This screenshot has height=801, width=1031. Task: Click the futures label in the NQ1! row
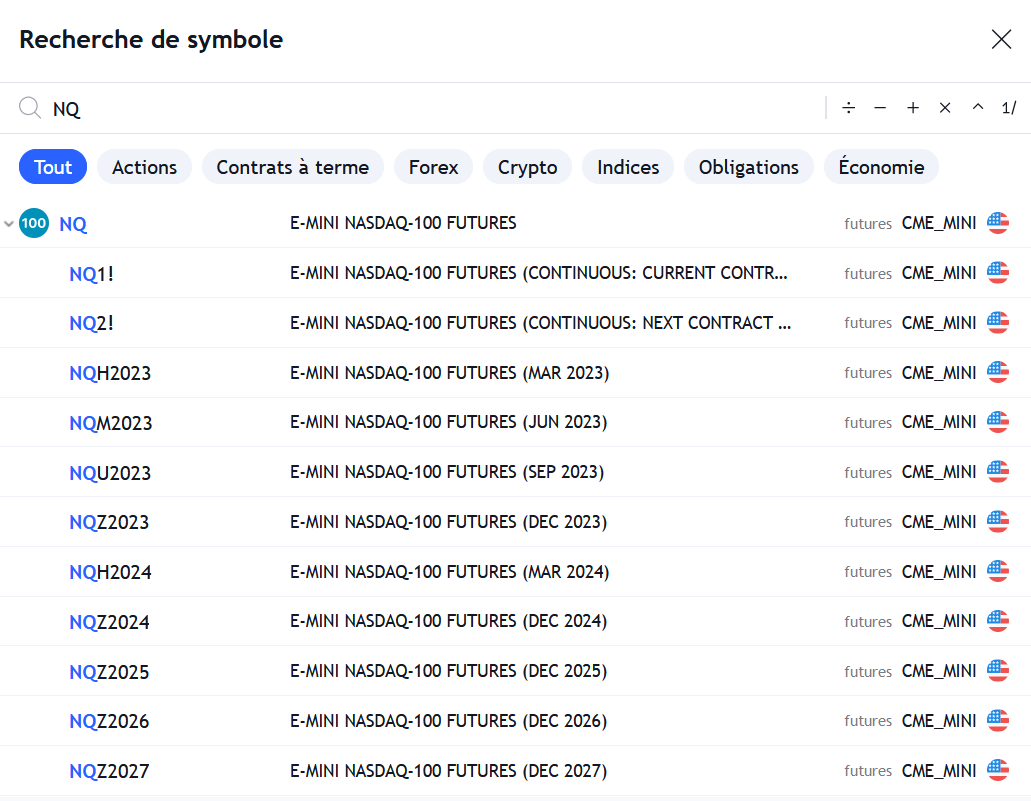coord(868,274)
